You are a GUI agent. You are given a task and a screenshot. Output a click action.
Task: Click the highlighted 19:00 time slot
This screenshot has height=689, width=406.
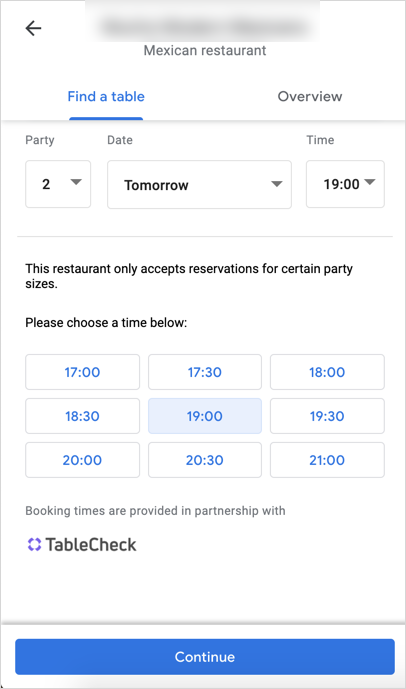pyautogui.click(x=205, y=416)
